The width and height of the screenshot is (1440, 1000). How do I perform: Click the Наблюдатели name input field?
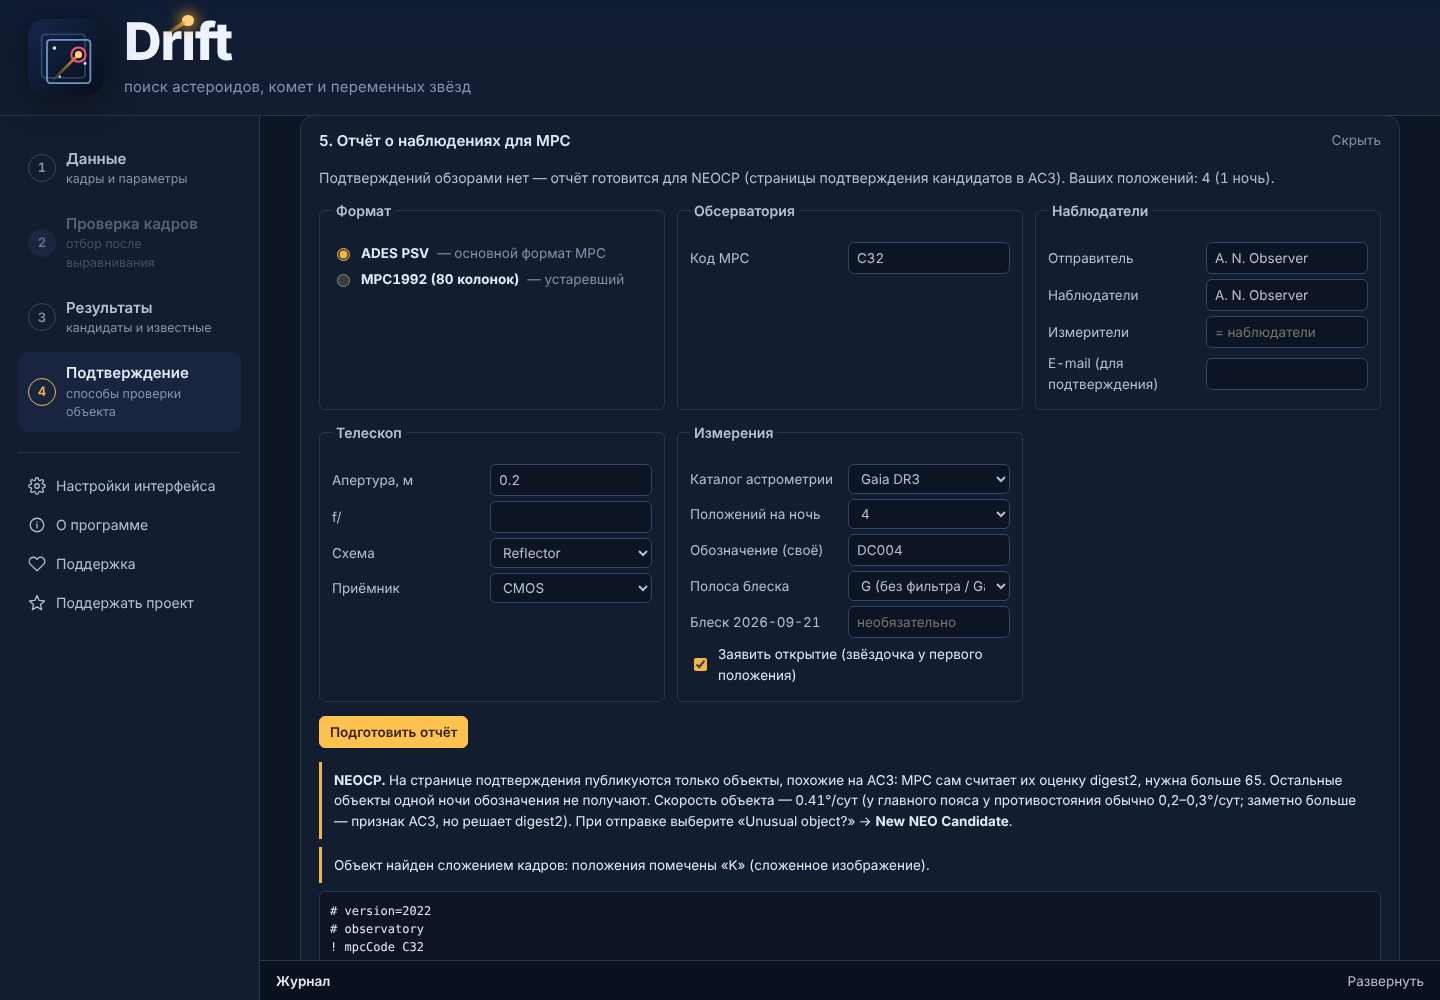(x=1287, y=295)
